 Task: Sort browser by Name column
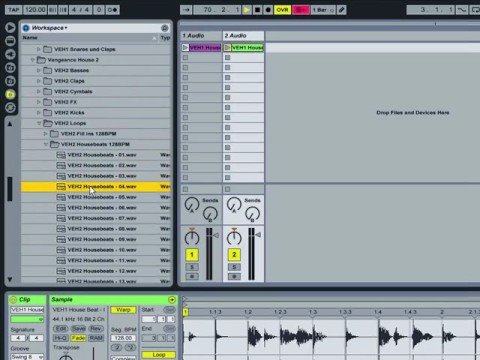point(89,38)
